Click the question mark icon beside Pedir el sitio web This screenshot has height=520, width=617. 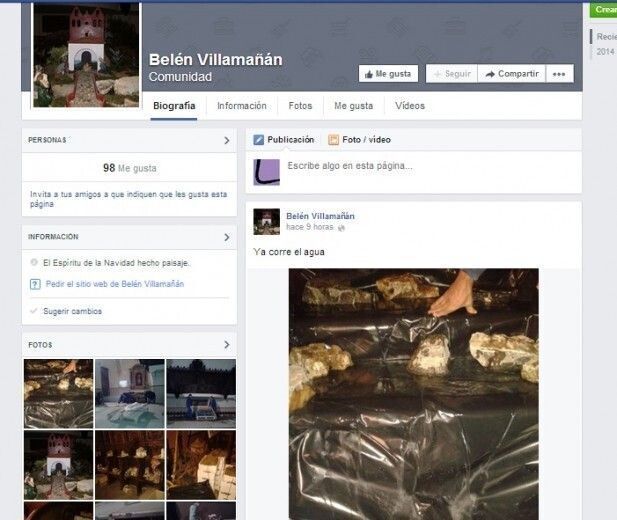pos(35,284)
